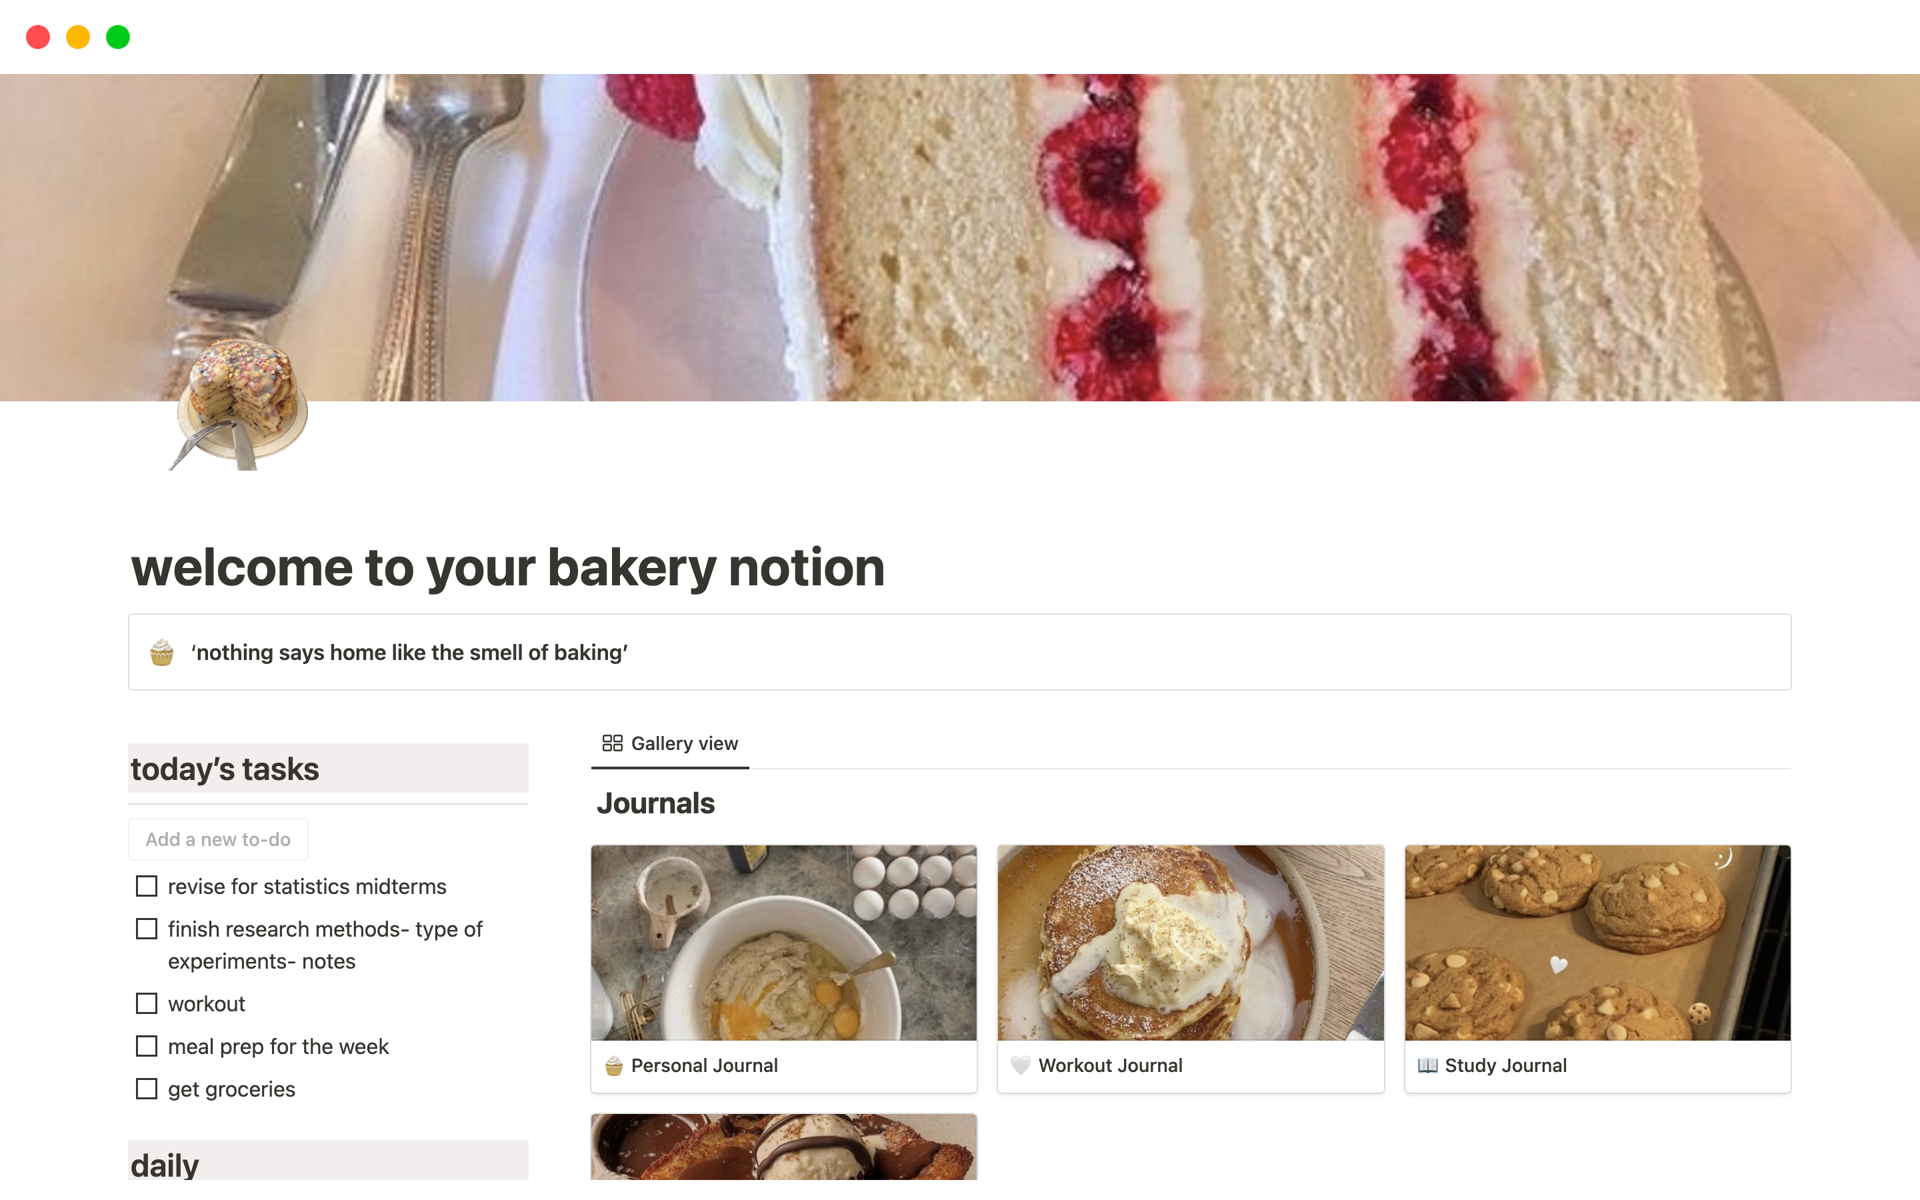Click the Gallery view grid icon

coord(612,743)
